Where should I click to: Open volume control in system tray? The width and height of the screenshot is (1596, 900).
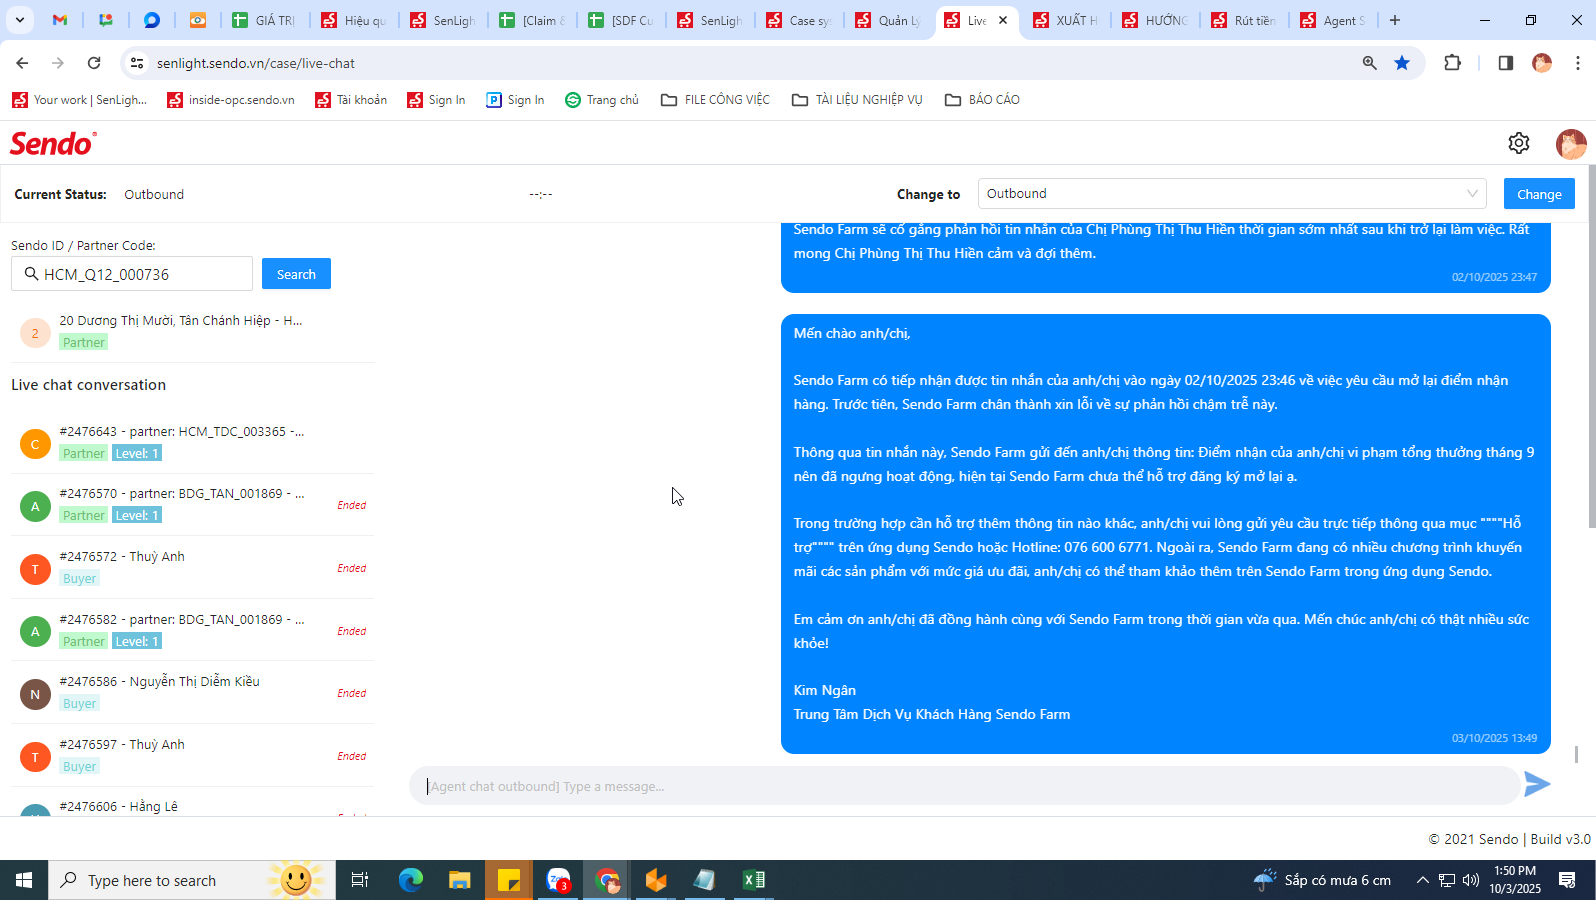tap(1471, 880)
